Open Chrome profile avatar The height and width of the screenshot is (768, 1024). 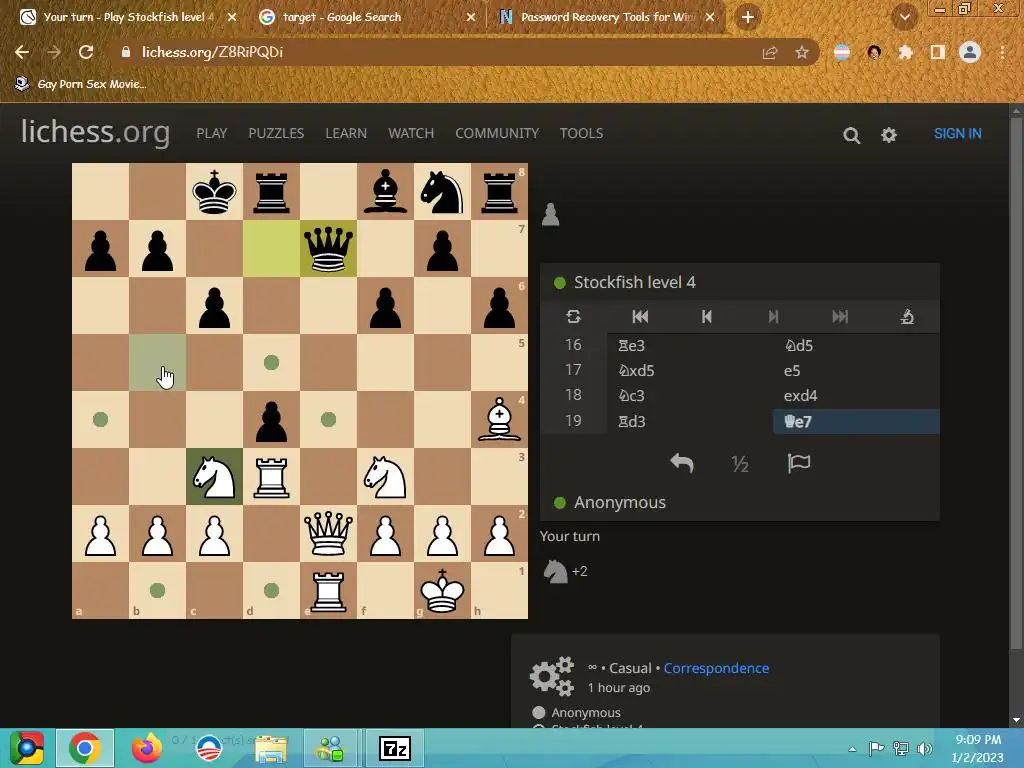pos(970,52)
